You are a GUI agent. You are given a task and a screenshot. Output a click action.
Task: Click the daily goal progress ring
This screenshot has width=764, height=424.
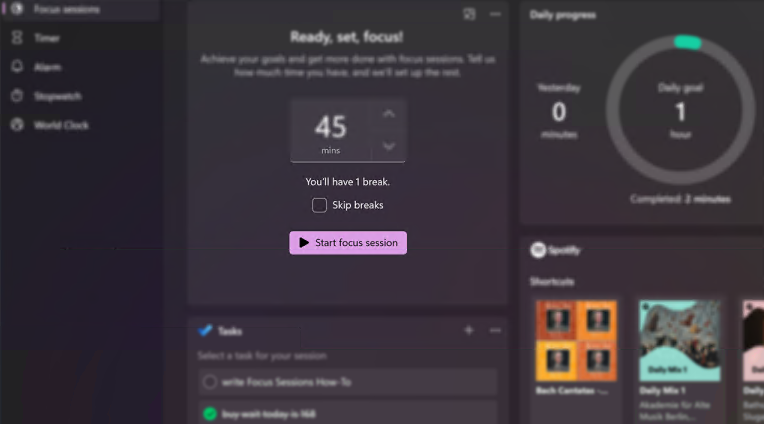pyautogui.click(x=680, y=111)
